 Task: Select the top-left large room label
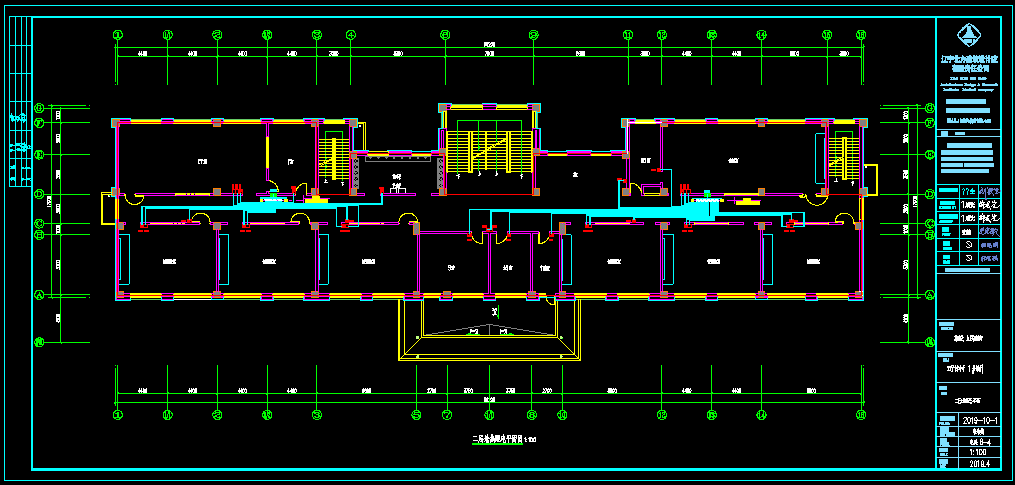(x=201, y=160)
